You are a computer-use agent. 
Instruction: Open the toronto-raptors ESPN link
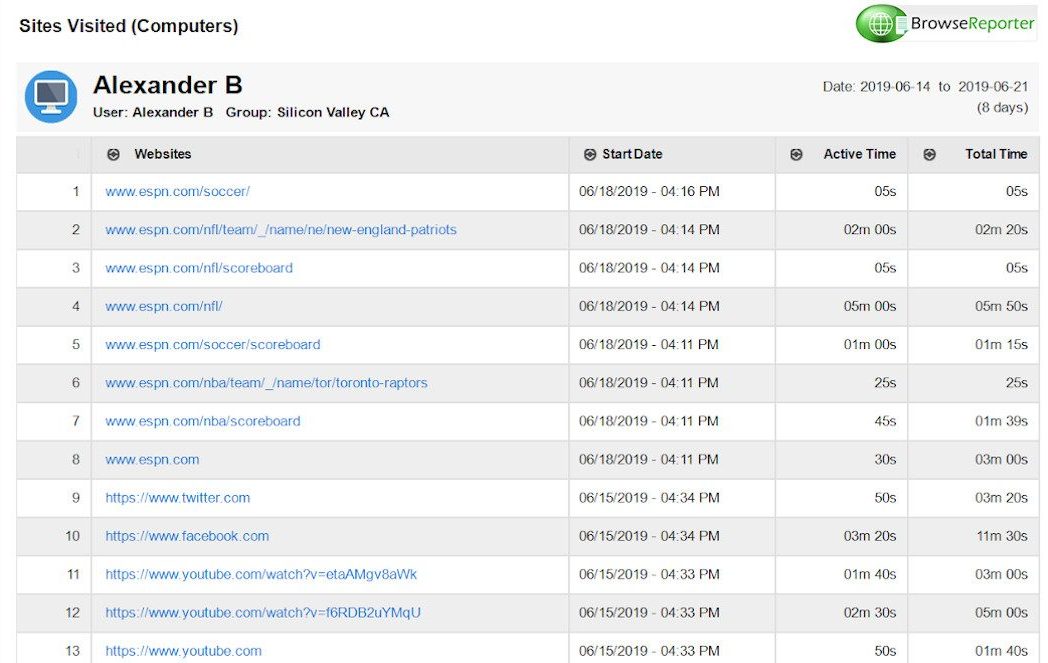point(266,382)
